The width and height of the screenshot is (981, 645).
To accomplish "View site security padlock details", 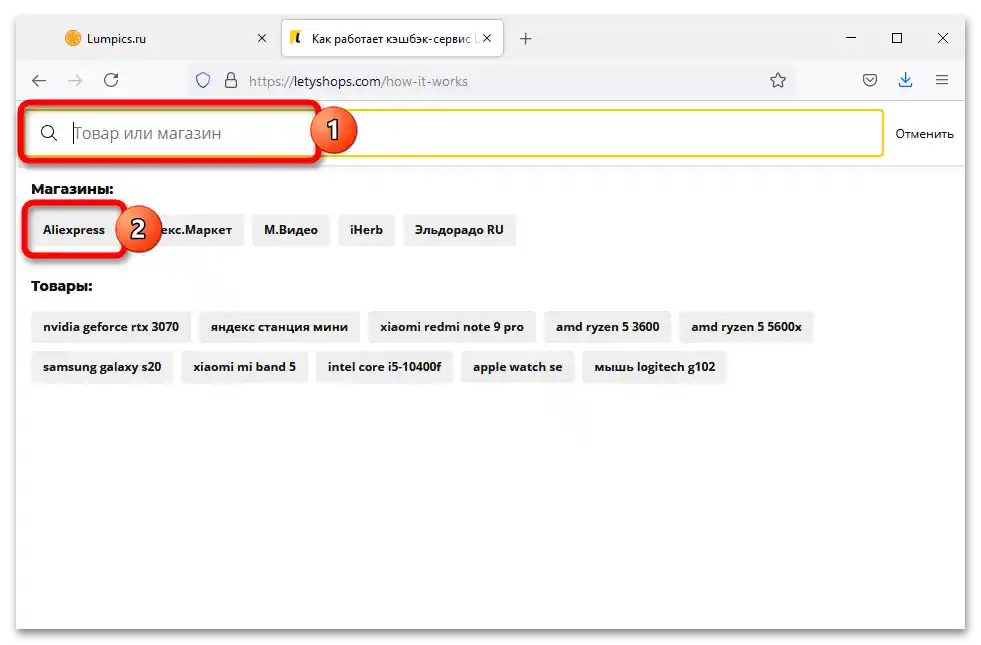I will (231, 81).
